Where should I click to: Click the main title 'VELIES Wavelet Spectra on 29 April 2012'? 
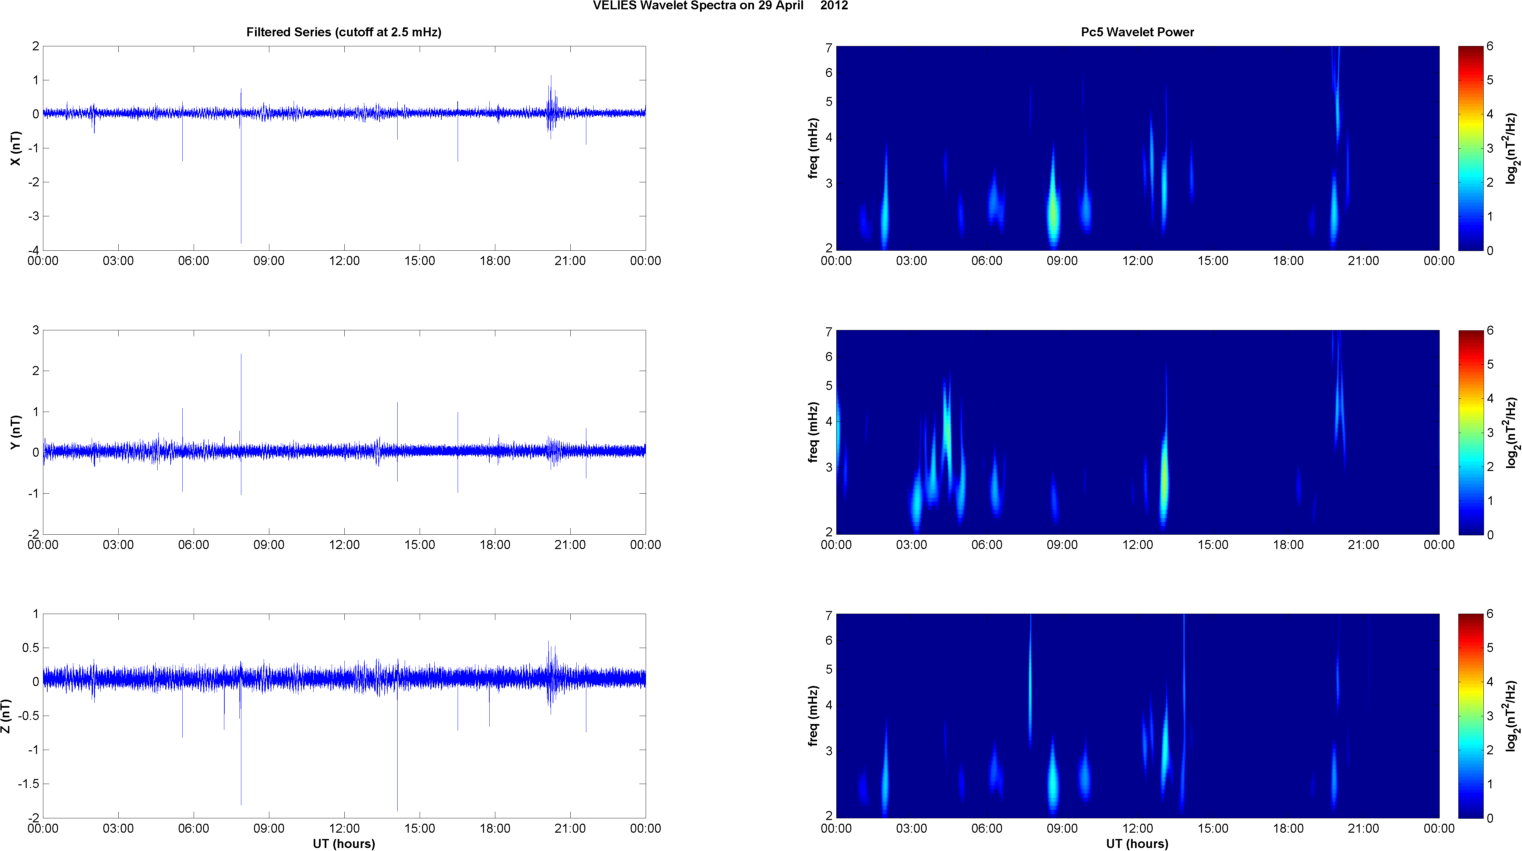(x=720, y=6)
